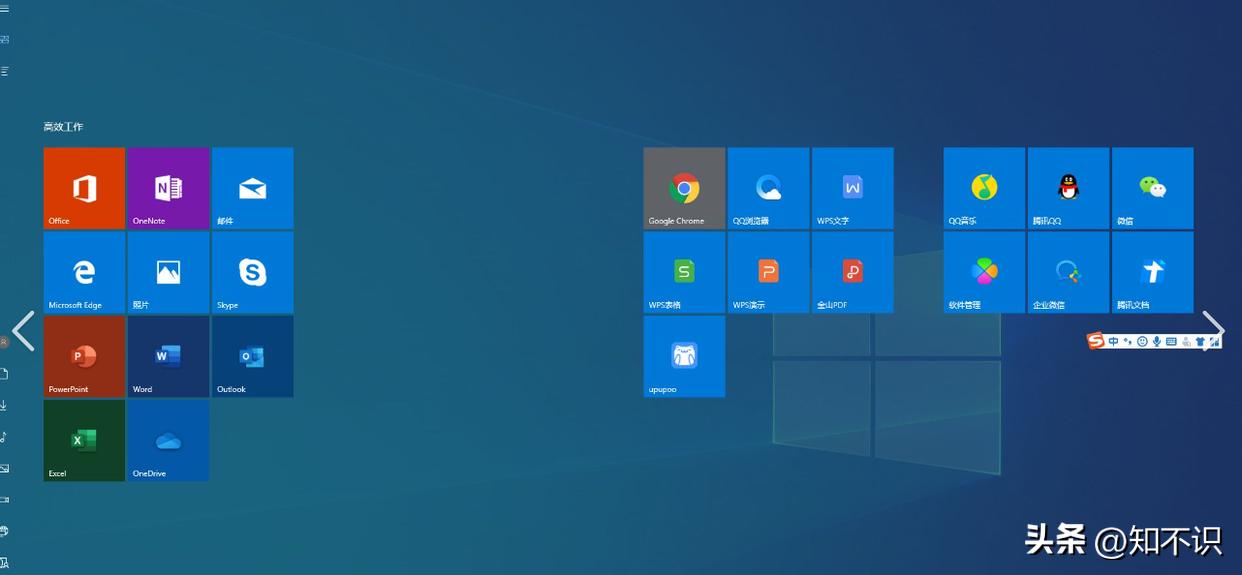This screenshot has width=1242, height=575.
Task: Open the OneDrive tile
Action: (168, 440)
